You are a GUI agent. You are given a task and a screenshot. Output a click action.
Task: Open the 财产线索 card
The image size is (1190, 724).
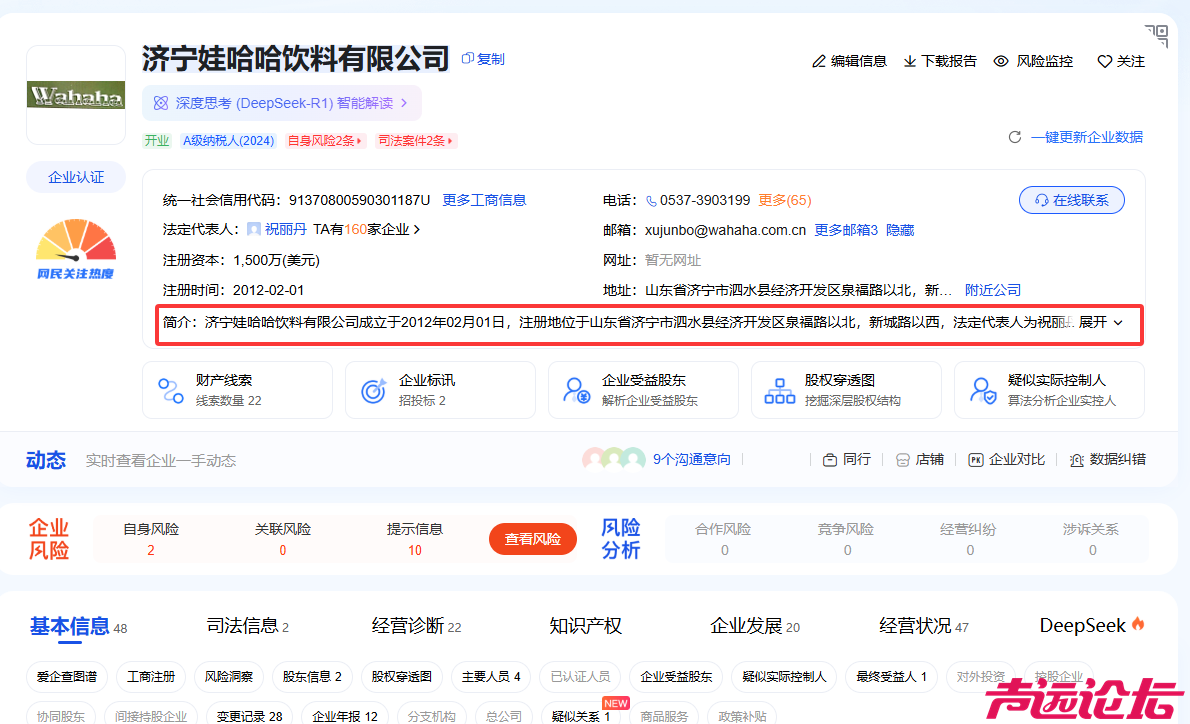pos(238,389)
